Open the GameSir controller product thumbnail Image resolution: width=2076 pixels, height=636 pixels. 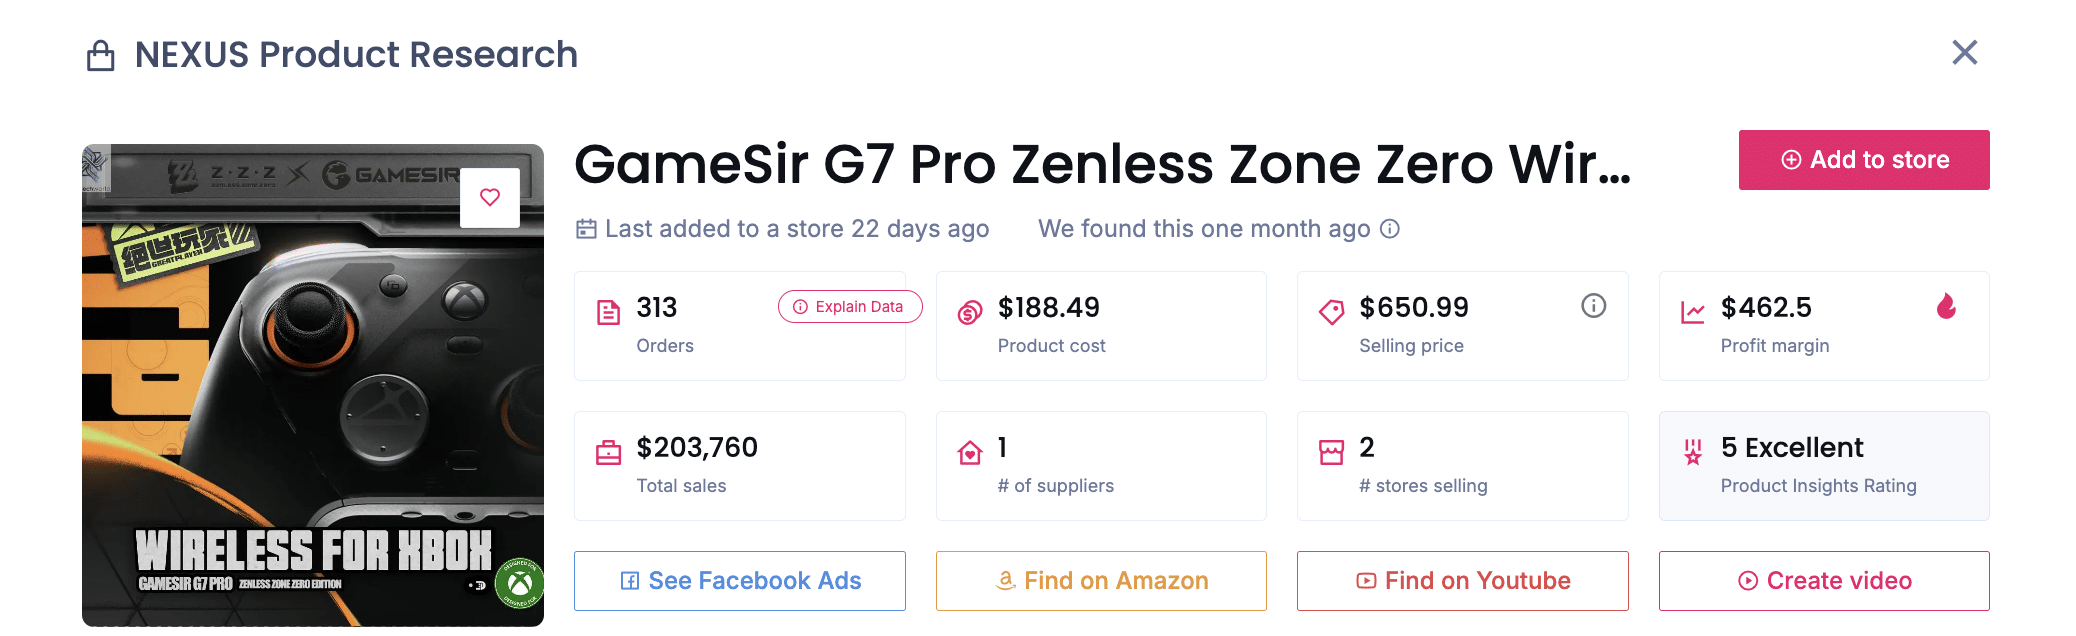tap(312, 400)
